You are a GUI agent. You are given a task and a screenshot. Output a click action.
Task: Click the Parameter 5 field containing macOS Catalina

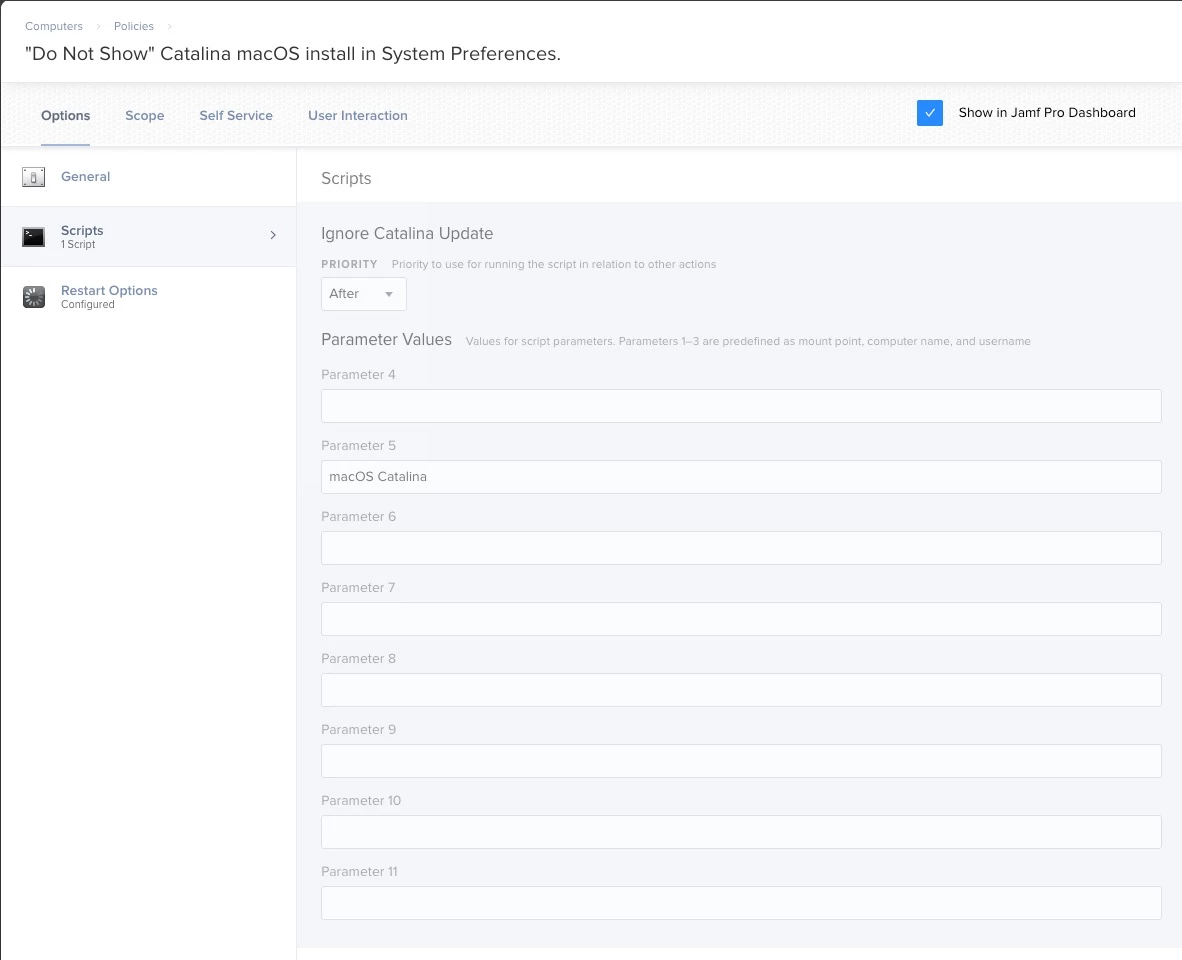click(741, 477)
